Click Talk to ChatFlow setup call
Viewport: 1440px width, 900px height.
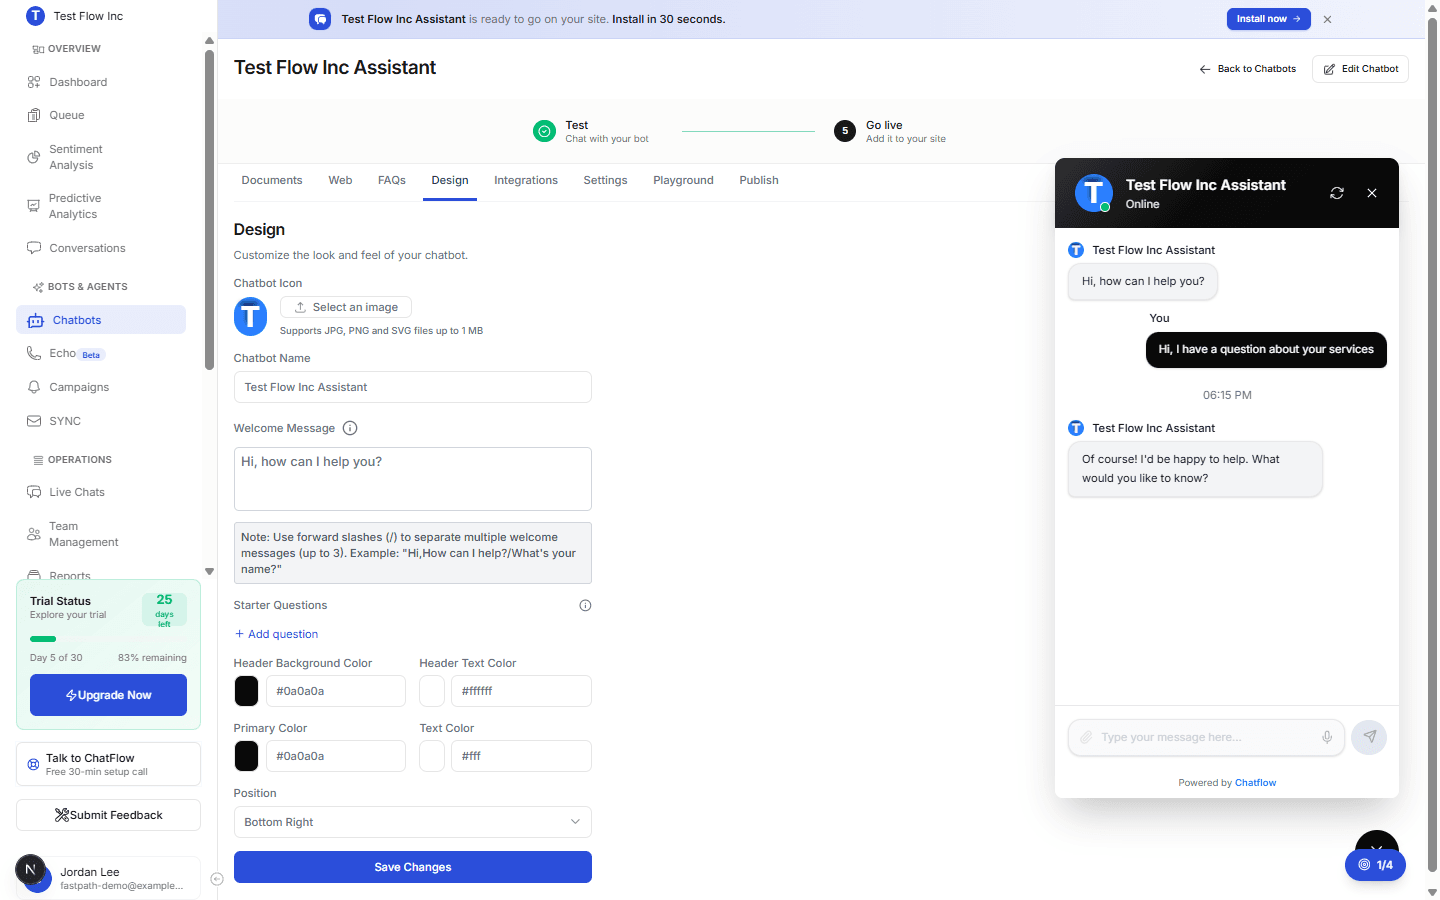(x=108, y=764)
